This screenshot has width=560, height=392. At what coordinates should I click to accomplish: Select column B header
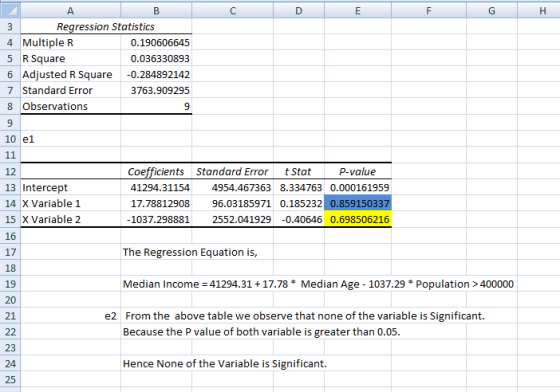coord(156,10)
